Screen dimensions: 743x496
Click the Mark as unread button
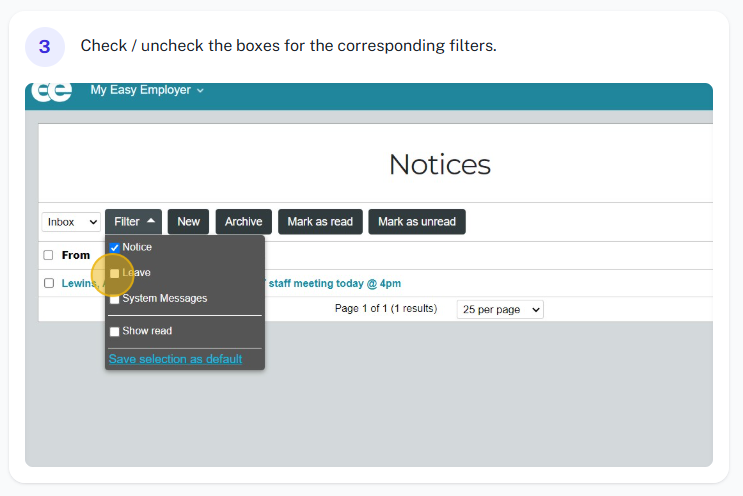click(417, 222)
